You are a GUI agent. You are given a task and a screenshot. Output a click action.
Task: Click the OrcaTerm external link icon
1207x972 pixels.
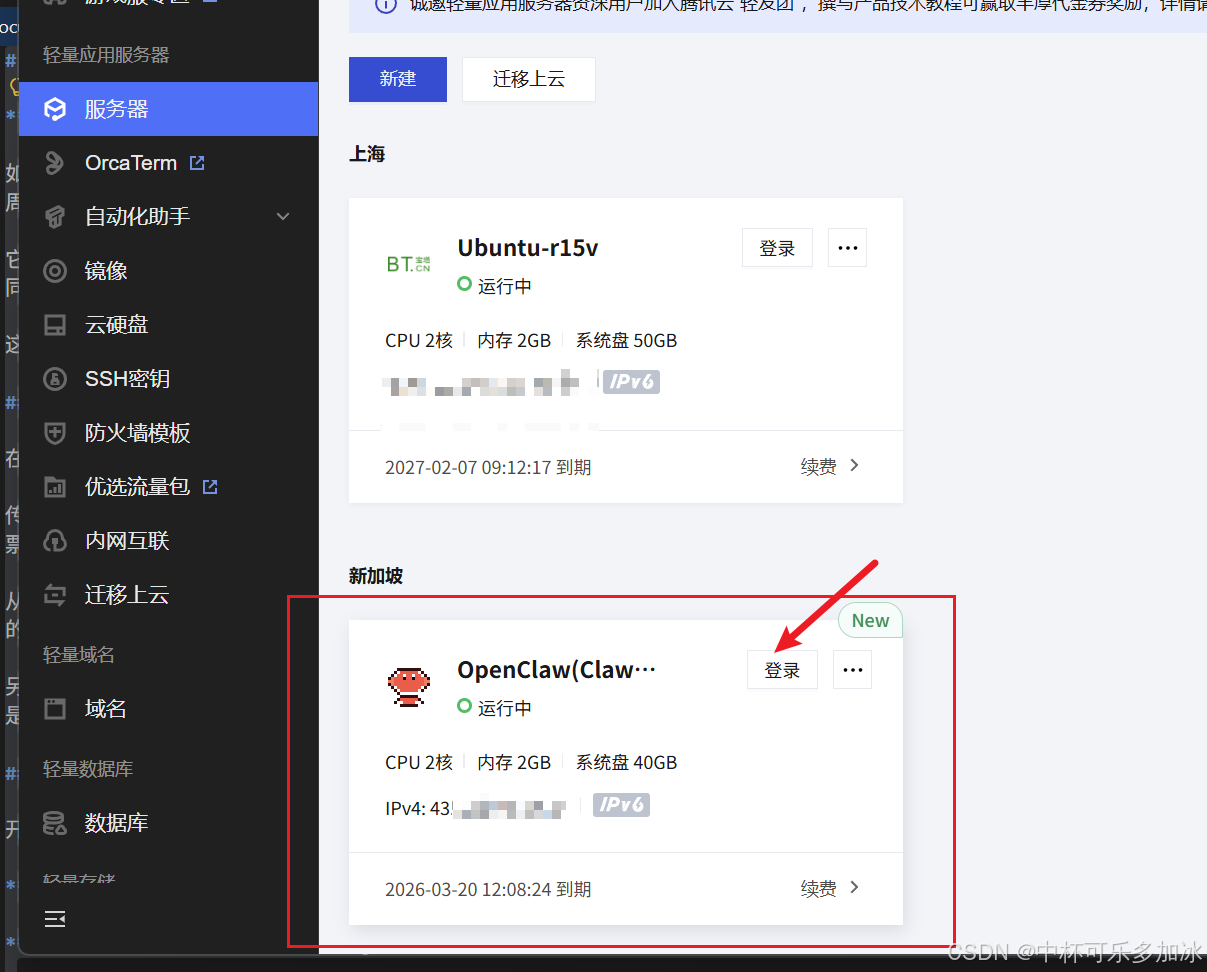pyautogui.click(x=197, y=162)
